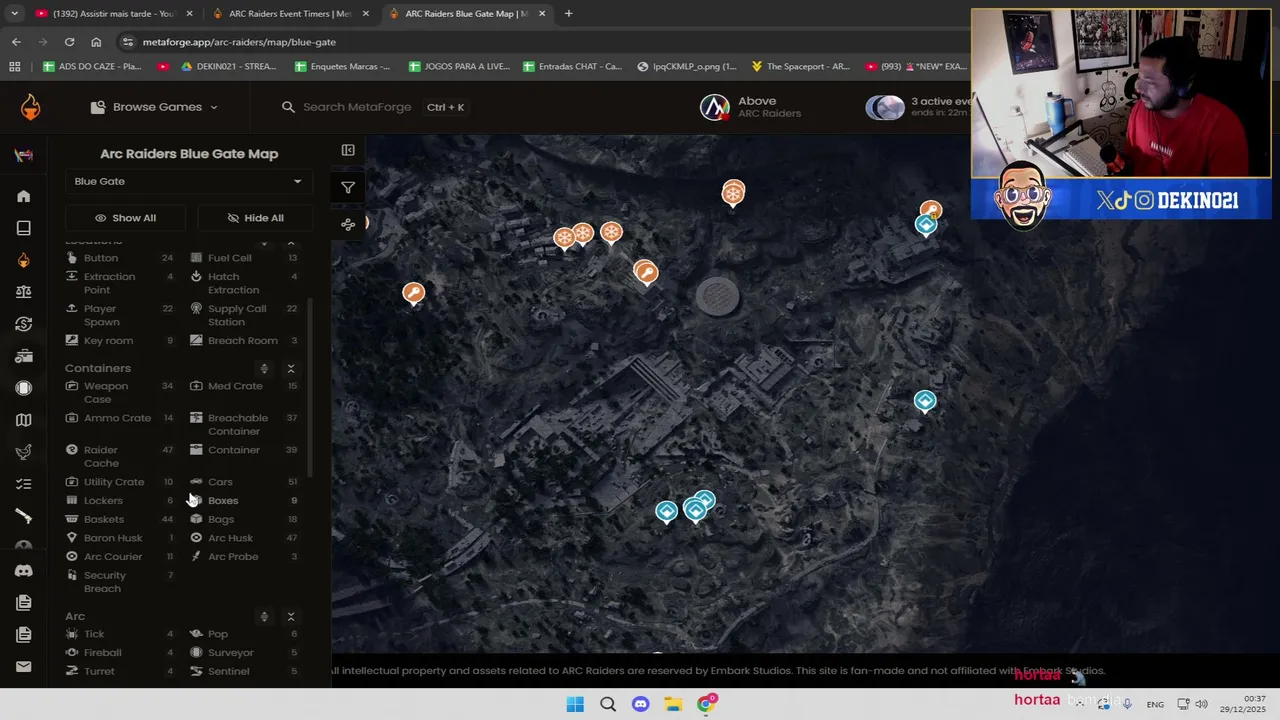
Task: Click the Containers section toggle-all icon
Action: pos(264,368)
